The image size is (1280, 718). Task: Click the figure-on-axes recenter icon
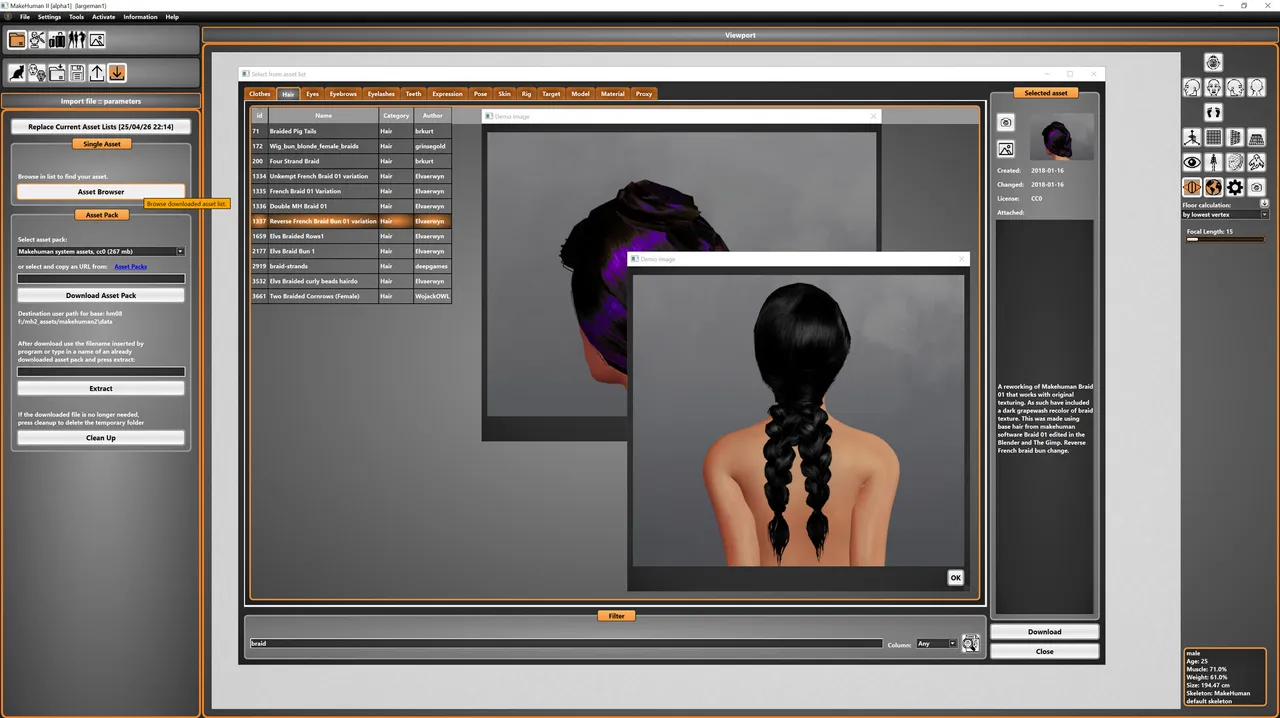click(1192, 137)
